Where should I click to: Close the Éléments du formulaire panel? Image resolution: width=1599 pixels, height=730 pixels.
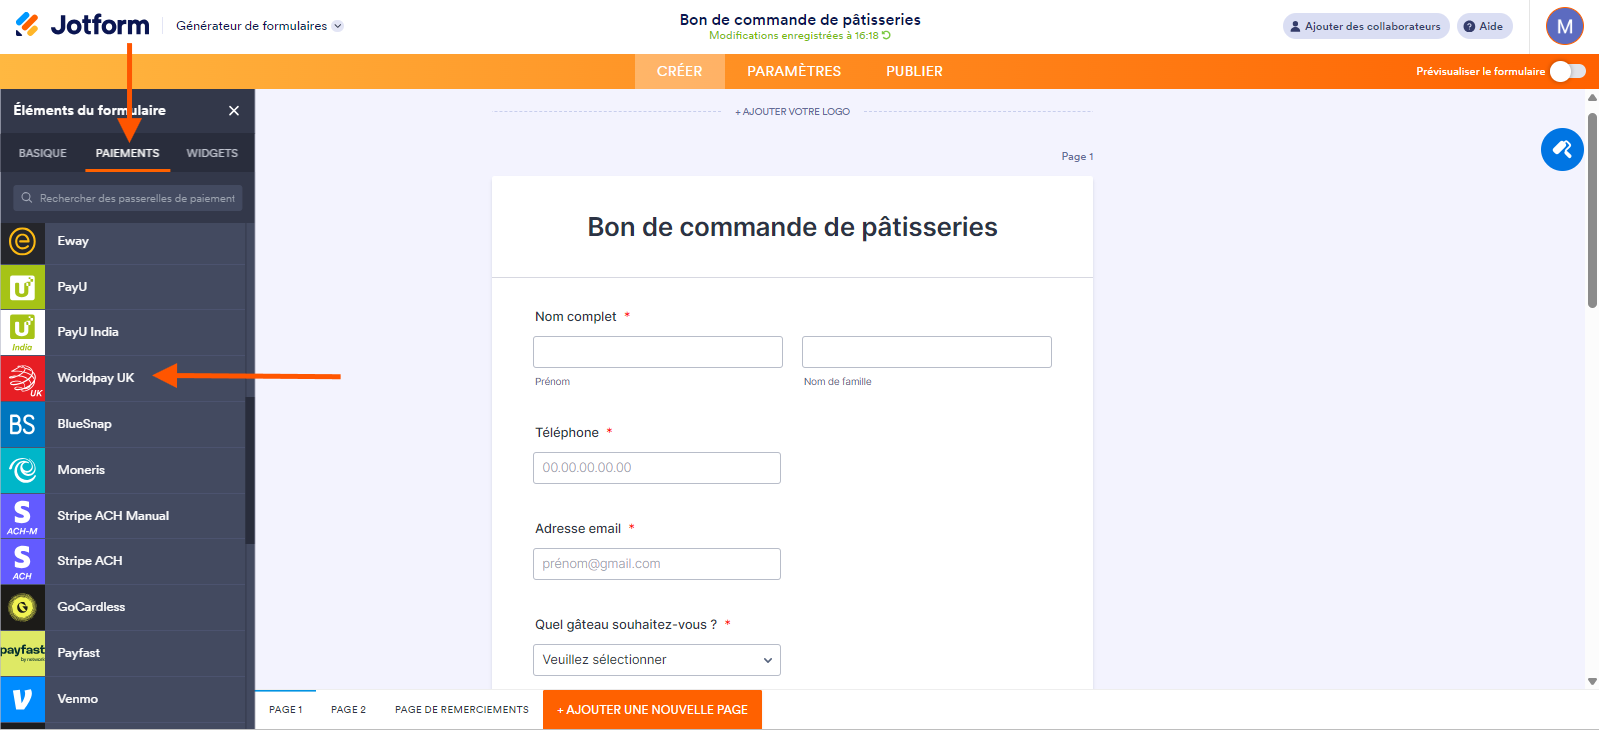pyautogui.click(x=234, y=111)
